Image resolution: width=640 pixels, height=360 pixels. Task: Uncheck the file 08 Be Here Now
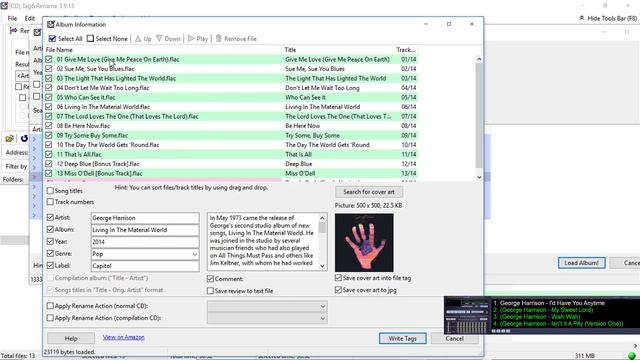[49, 126]
